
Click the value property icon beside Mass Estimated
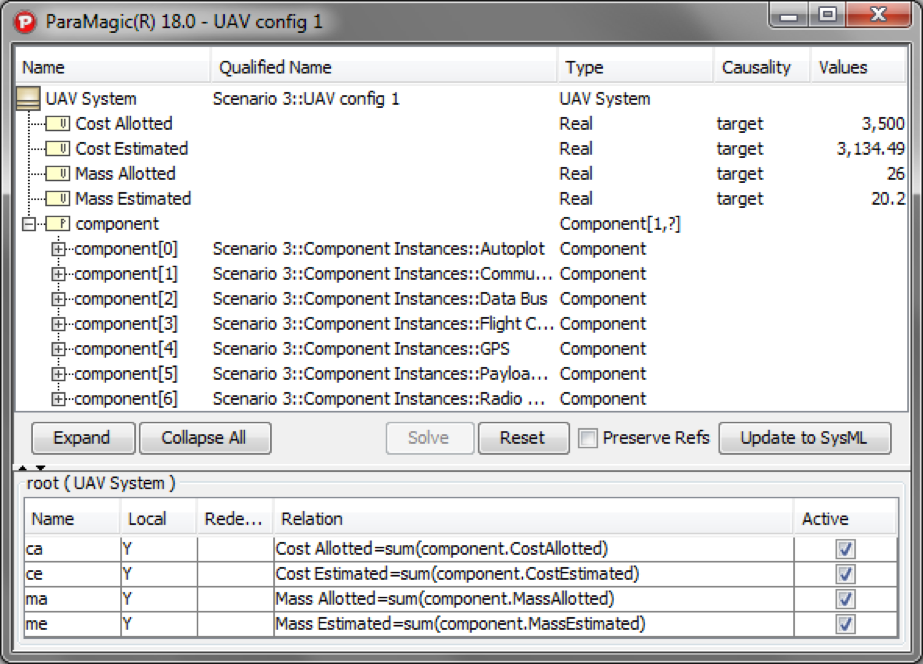[x=59, y=198]
